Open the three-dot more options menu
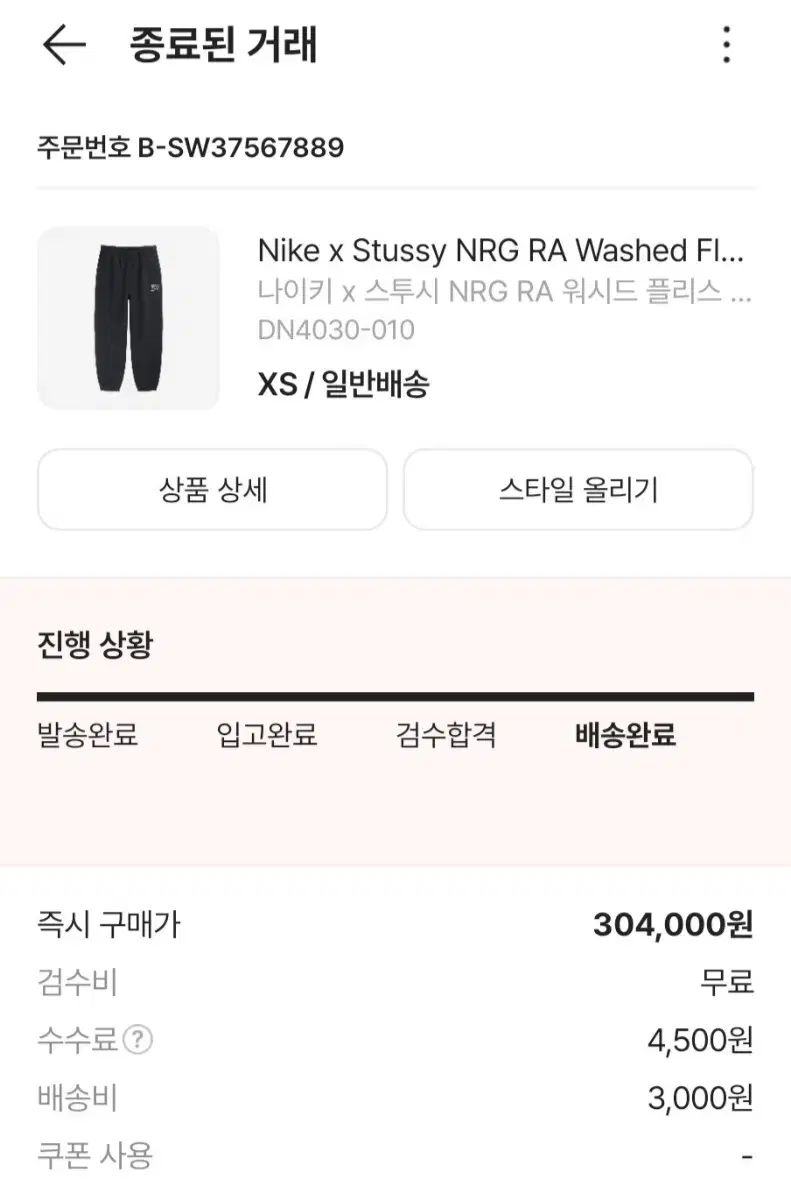This screenshot has height=1200, width=791. pyautogui.click(x=727, y=45)
